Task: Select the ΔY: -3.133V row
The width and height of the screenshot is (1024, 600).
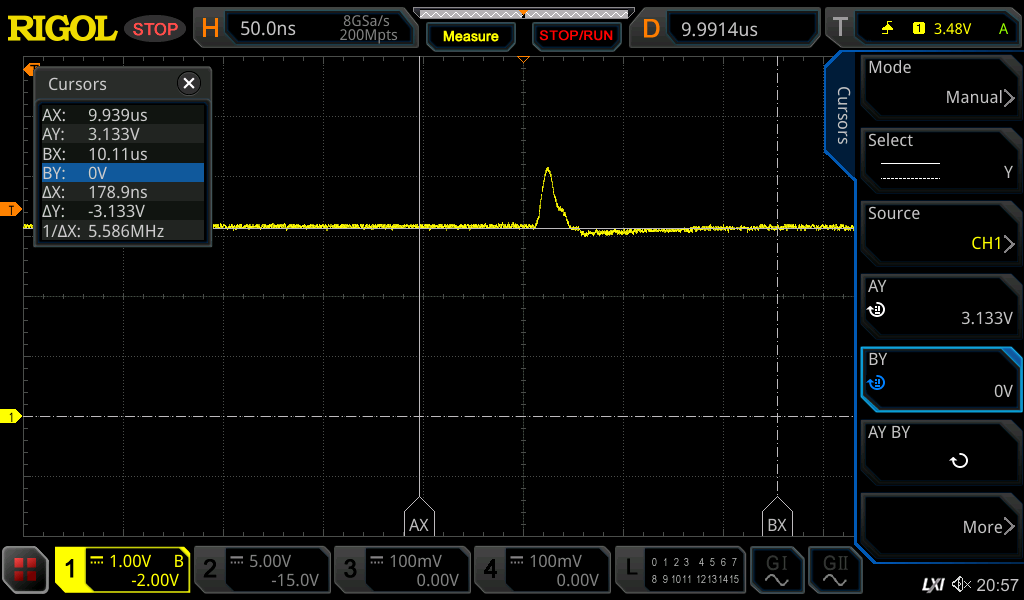Action: (x=121, y=211)
